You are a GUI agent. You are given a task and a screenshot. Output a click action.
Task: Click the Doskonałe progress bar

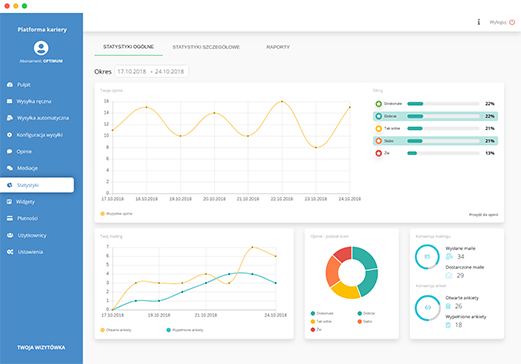443,104
